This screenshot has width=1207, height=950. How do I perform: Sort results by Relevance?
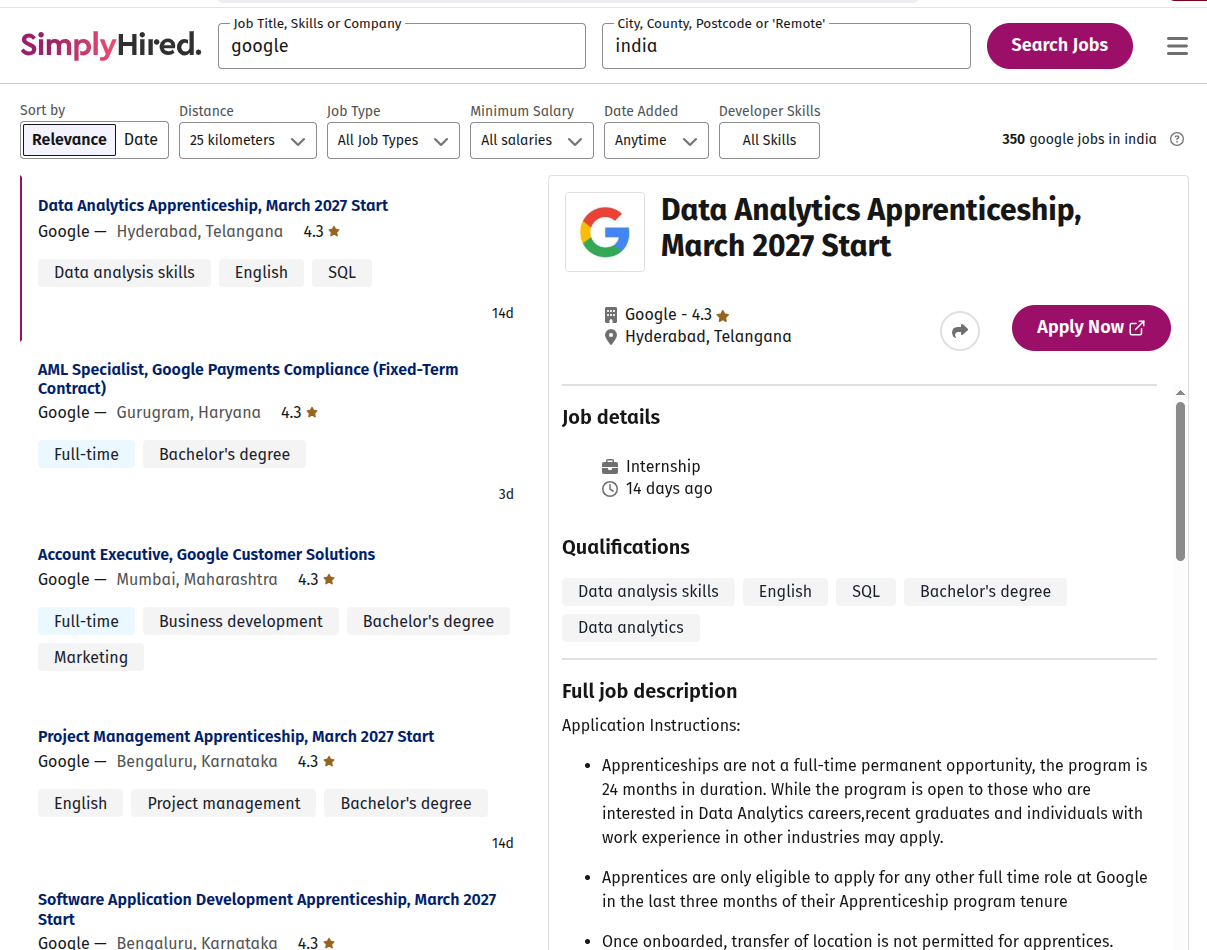point(69,140)
